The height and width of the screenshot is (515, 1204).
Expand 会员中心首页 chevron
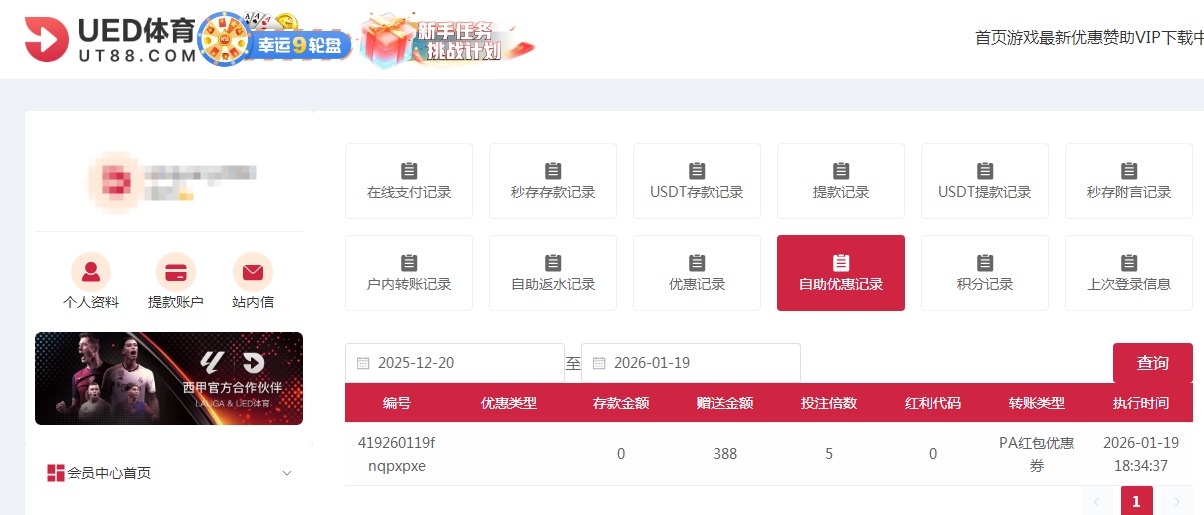point(287,473)
